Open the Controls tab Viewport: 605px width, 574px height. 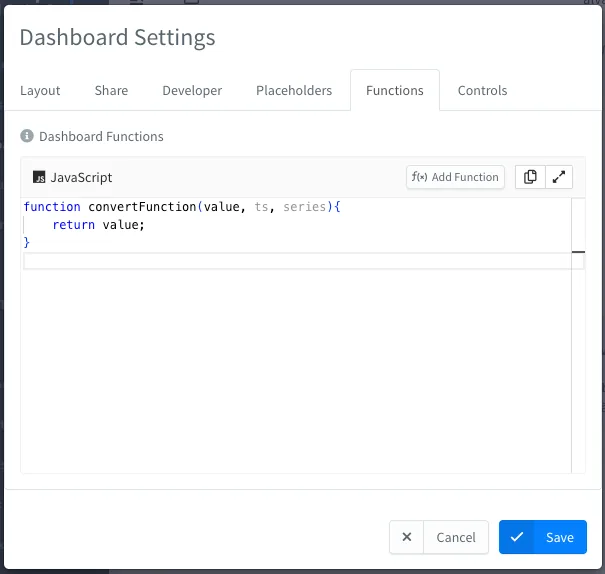(482, 91)
